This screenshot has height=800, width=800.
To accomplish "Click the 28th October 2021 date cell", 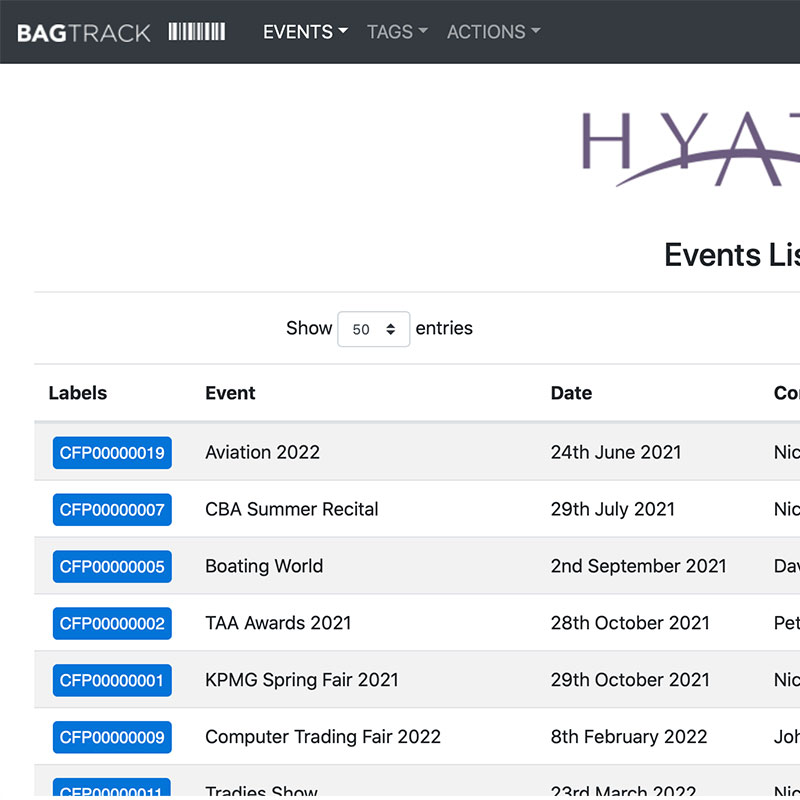I will 629,623.
